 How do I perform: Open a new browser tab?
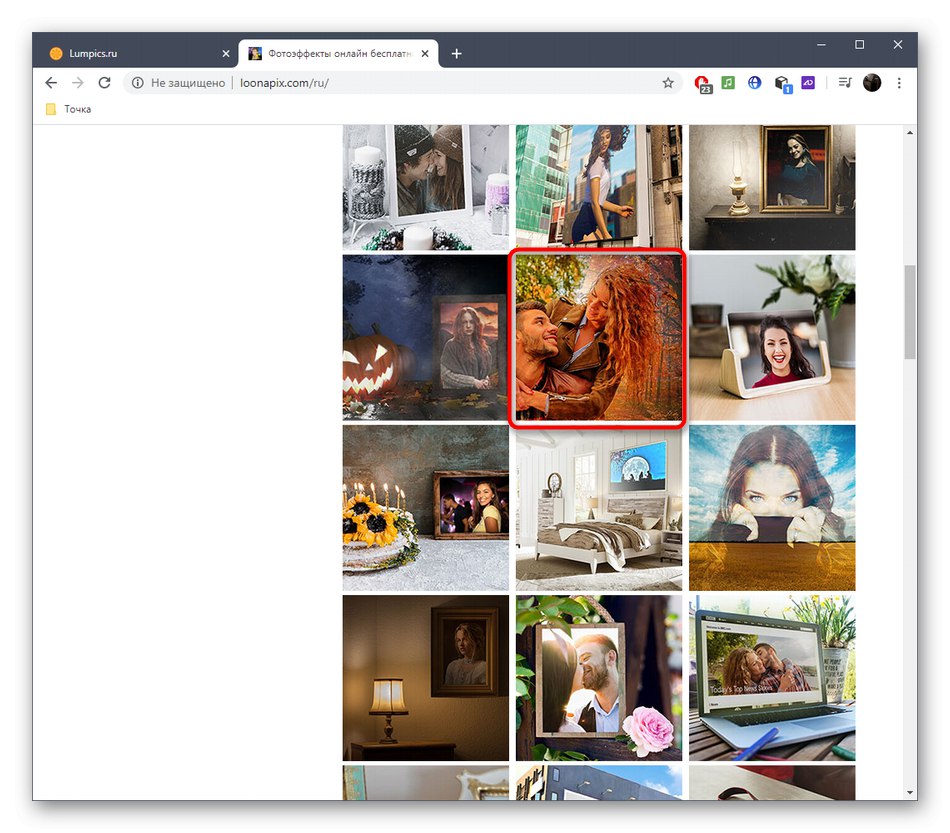click(457, 54)
